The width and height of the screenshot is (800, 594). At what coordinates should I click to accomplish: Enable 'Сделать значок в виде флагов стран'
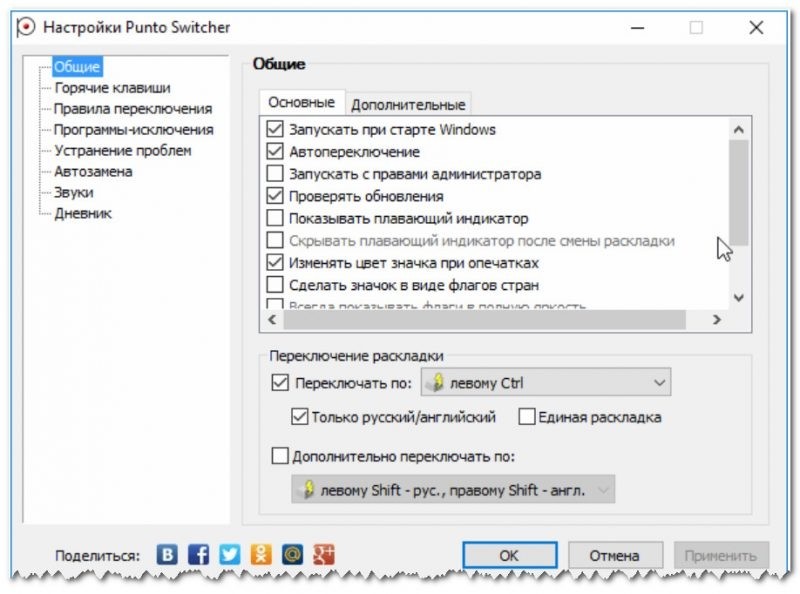(x=275, y=284)
